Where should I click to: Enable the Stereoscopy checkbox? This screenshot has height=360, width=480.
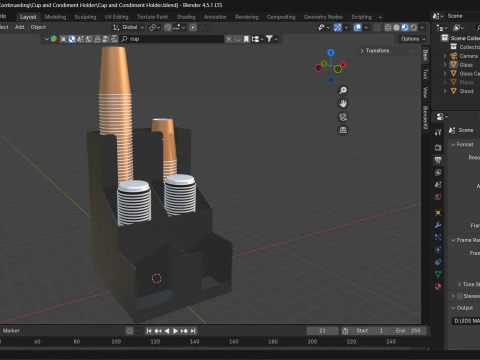(x=460, y=296)
